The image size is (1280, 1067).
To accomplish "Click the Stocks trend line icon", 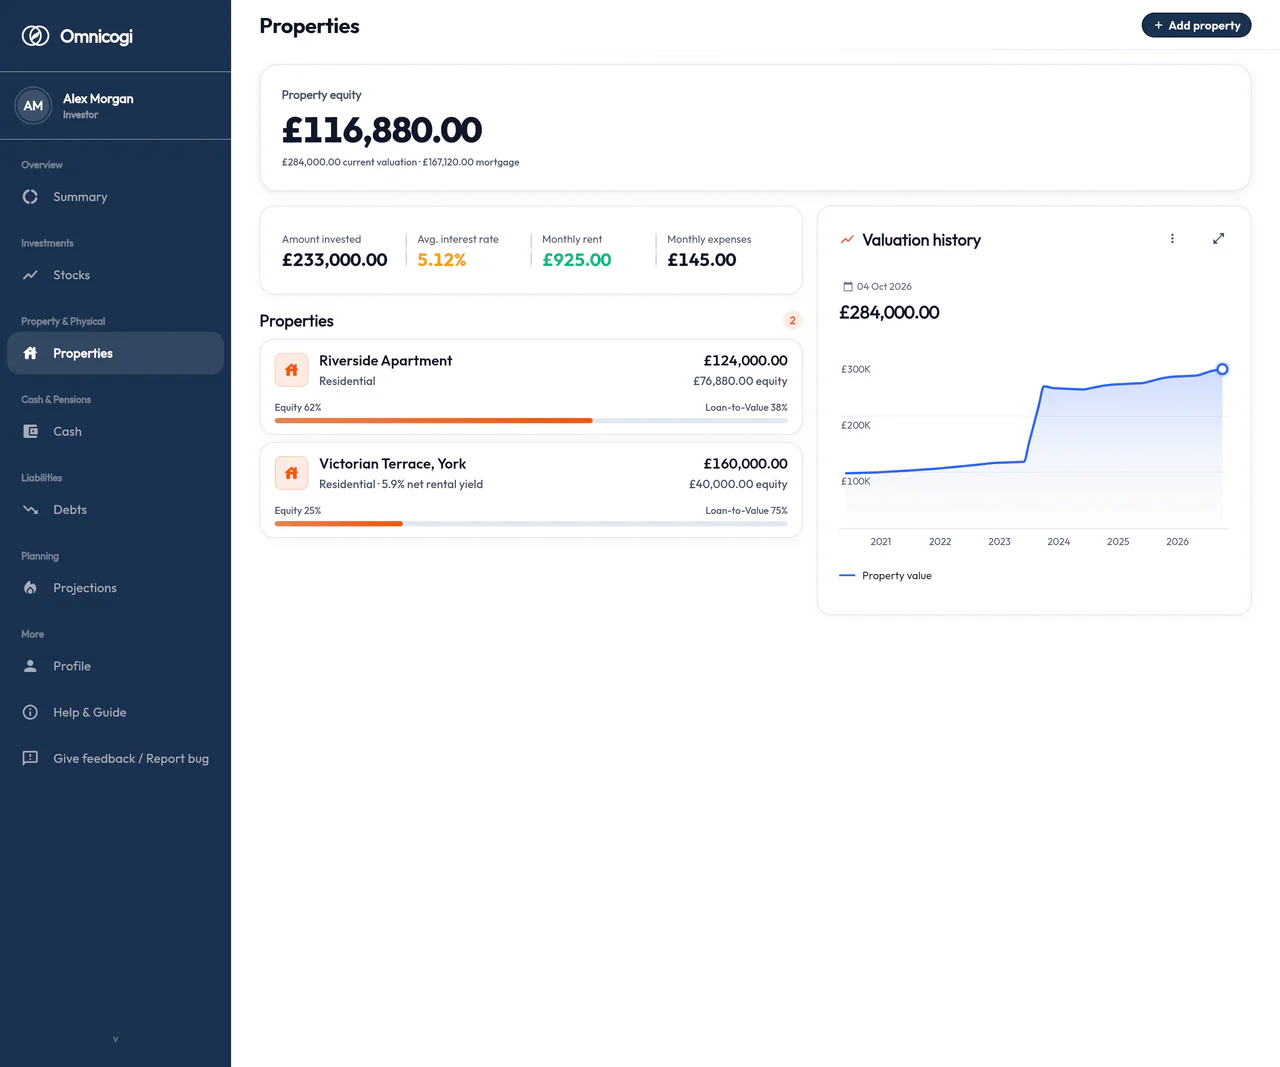I will click(x=30, y=275).
